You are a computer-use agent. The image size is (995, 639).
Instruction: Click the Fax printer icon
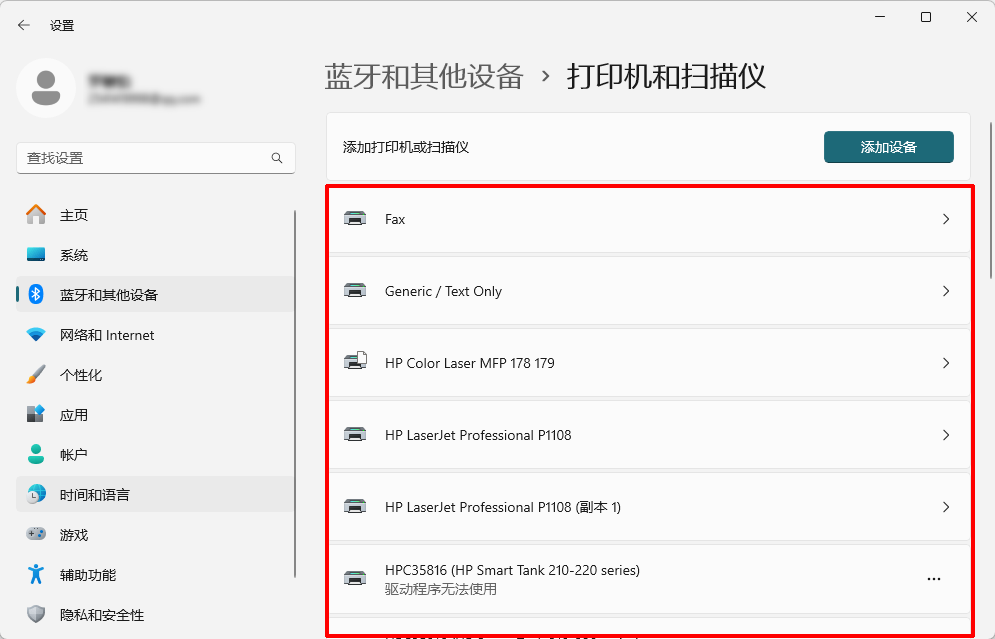click(x=355, y=219)
